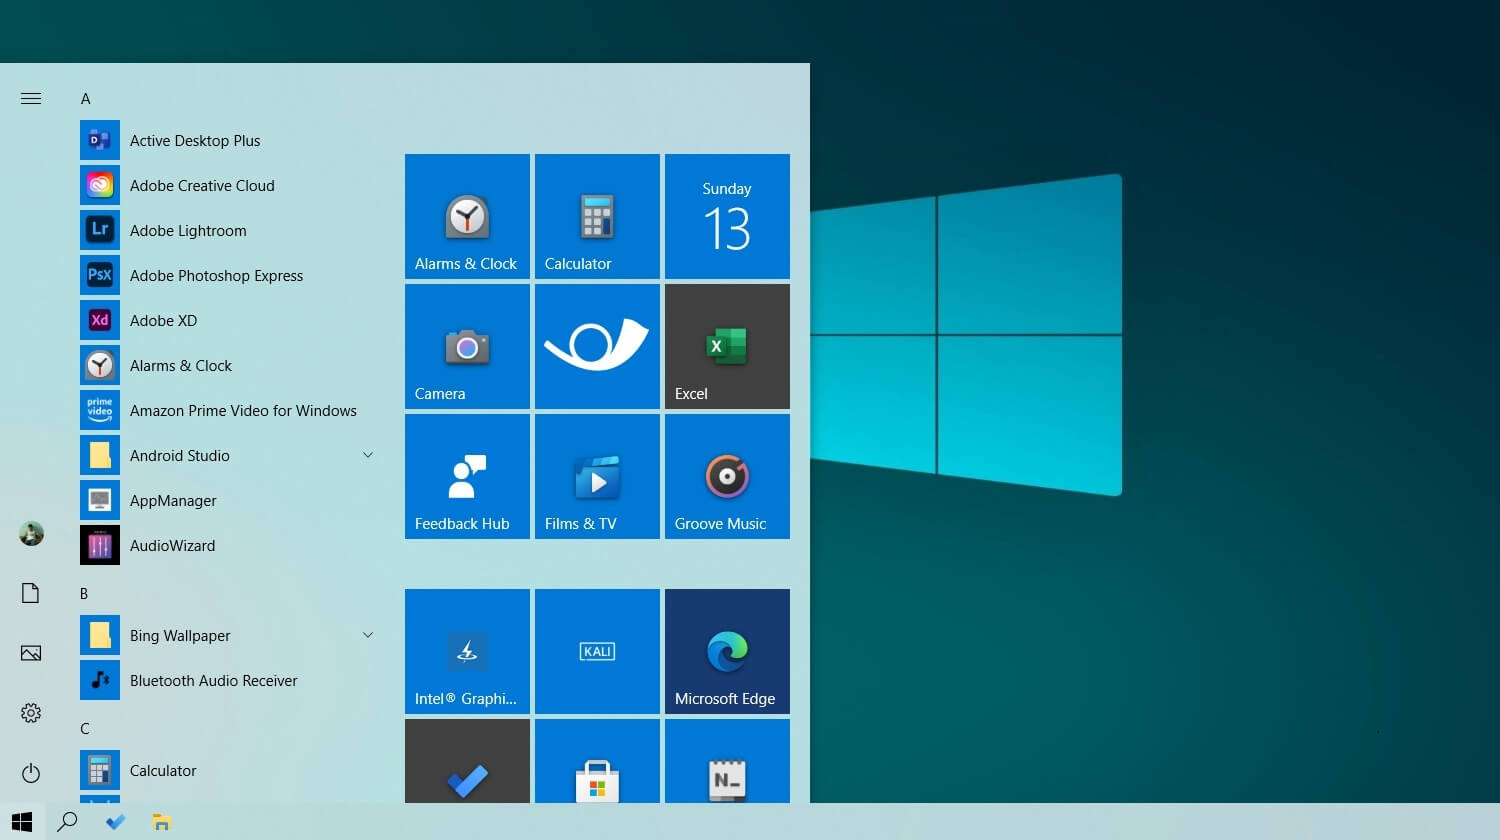Screen dimensions: 1500x840
Task: Select the 'Active Desktop Plus' text
Action: coord(195,141)
